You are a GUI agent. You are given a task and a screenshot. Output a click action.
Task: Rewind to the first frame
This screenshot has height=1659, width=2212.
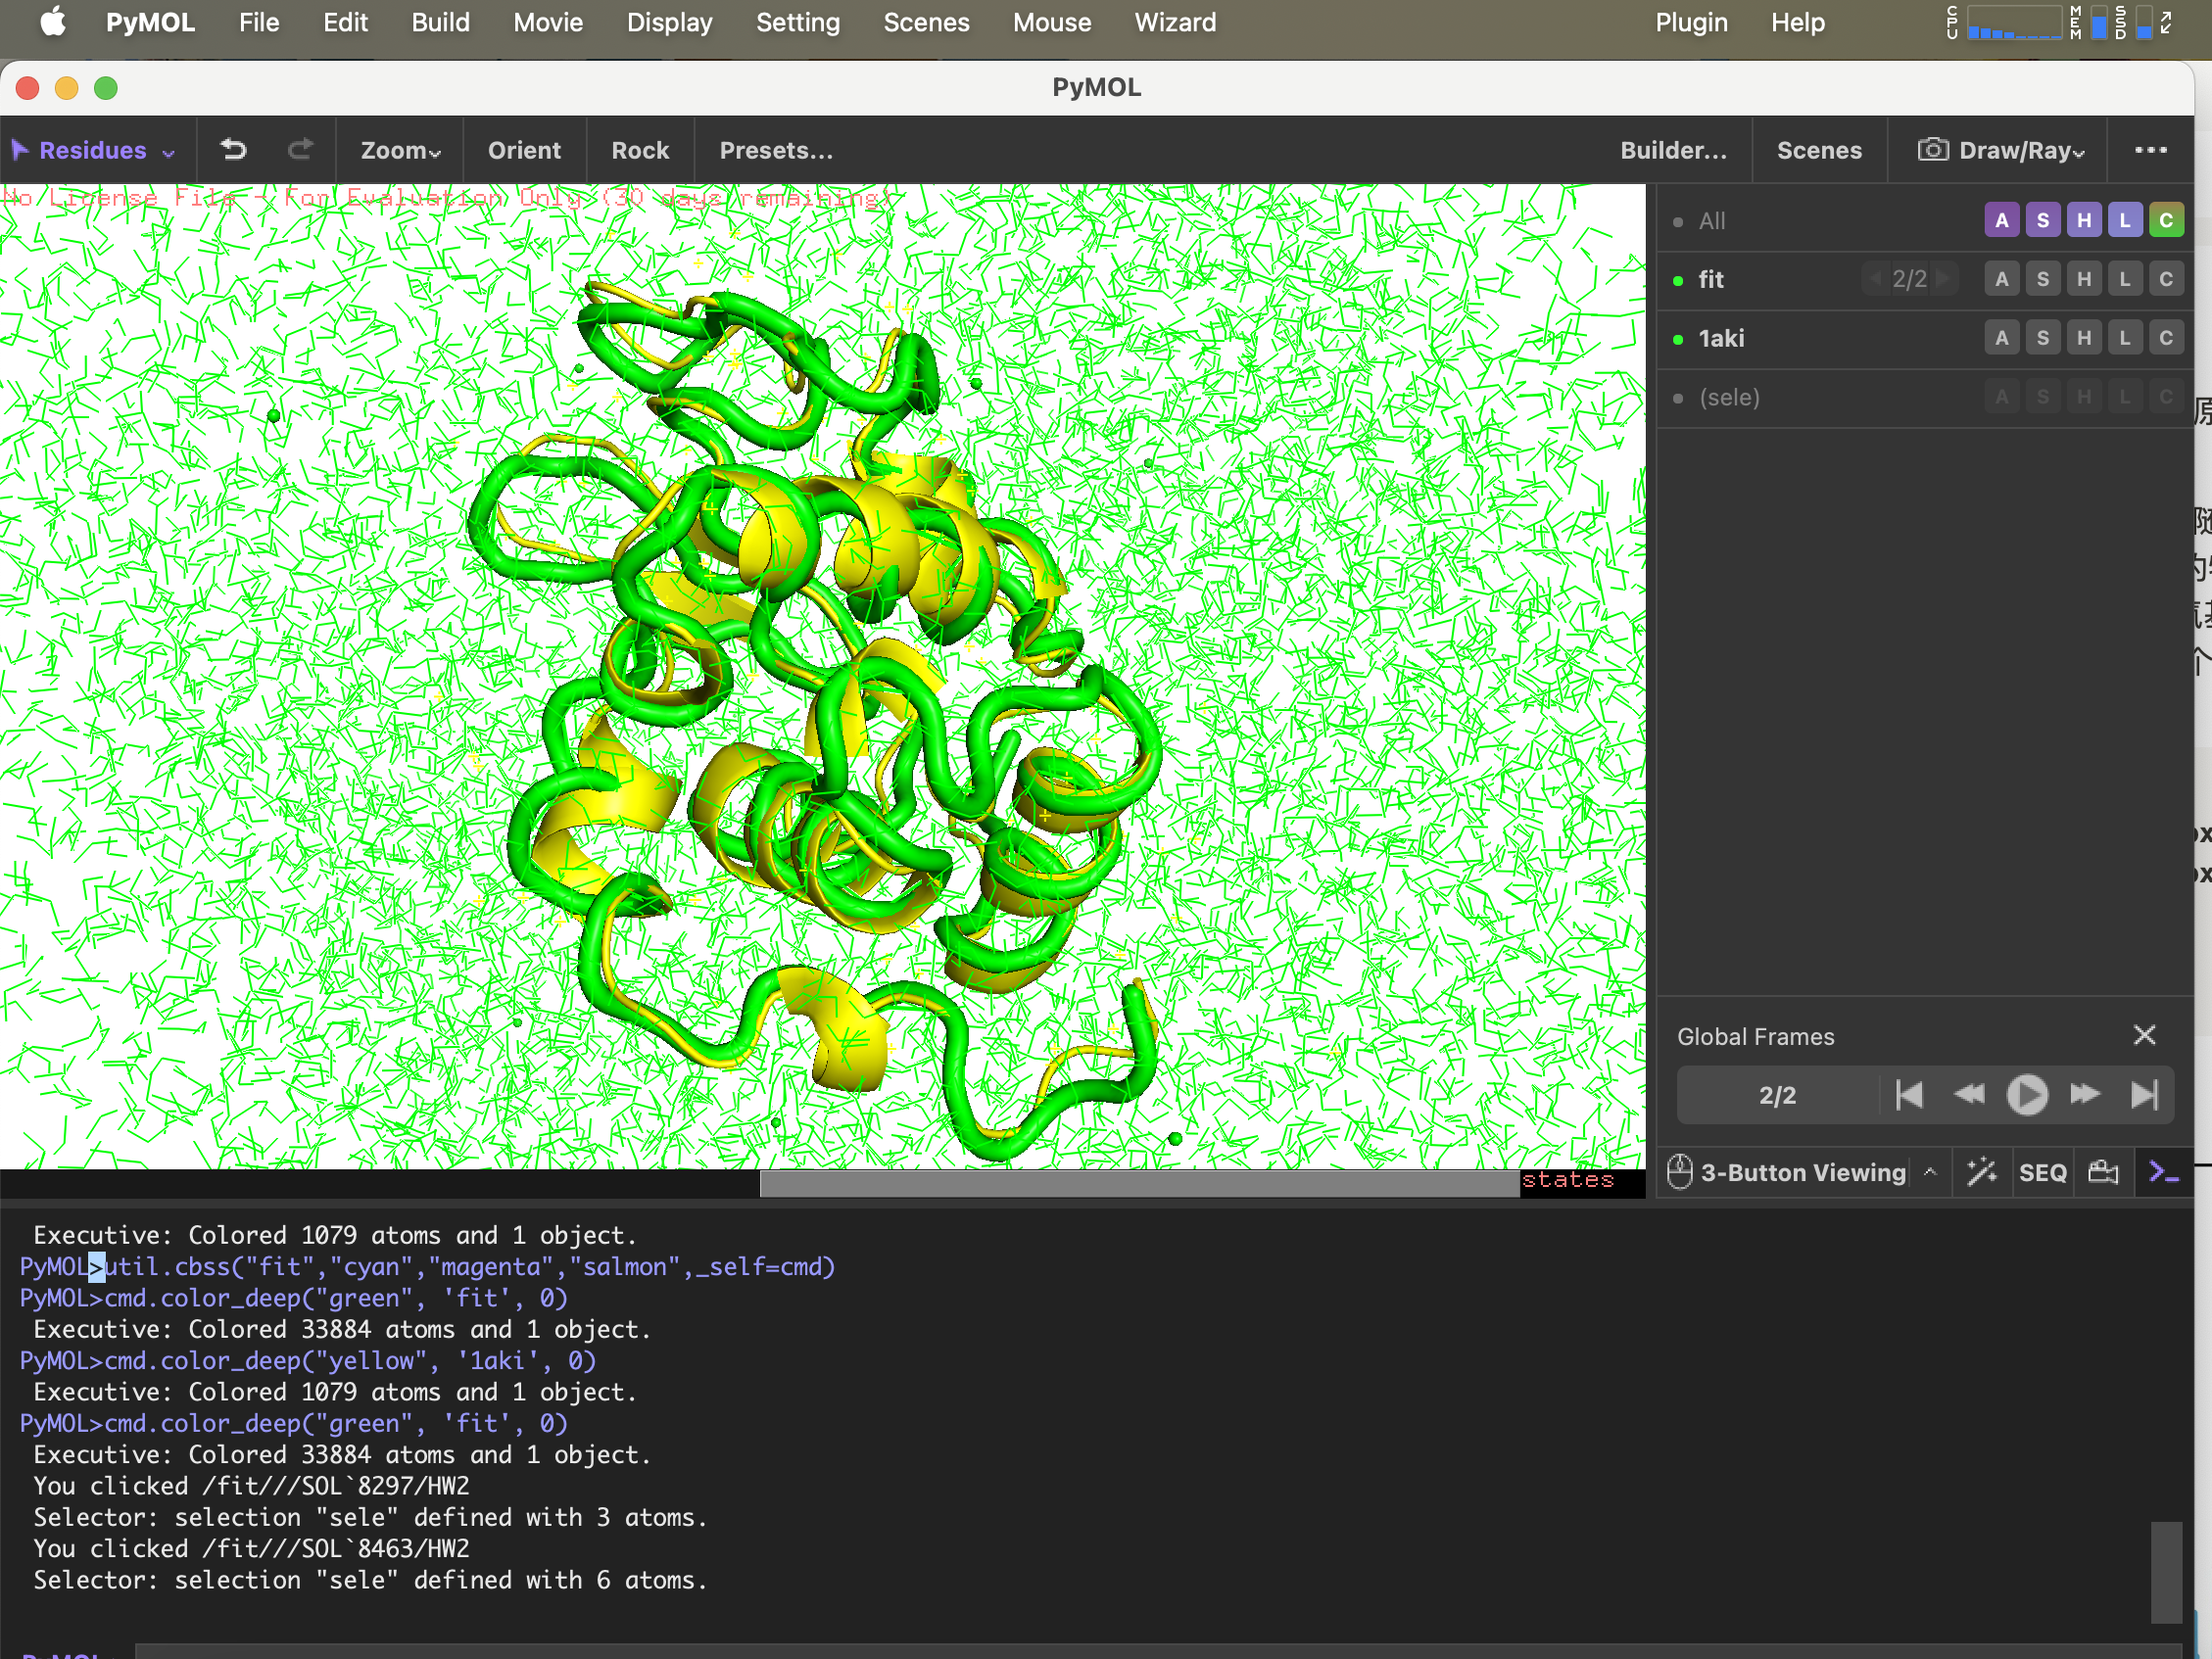click(x=1909, y=1095)
